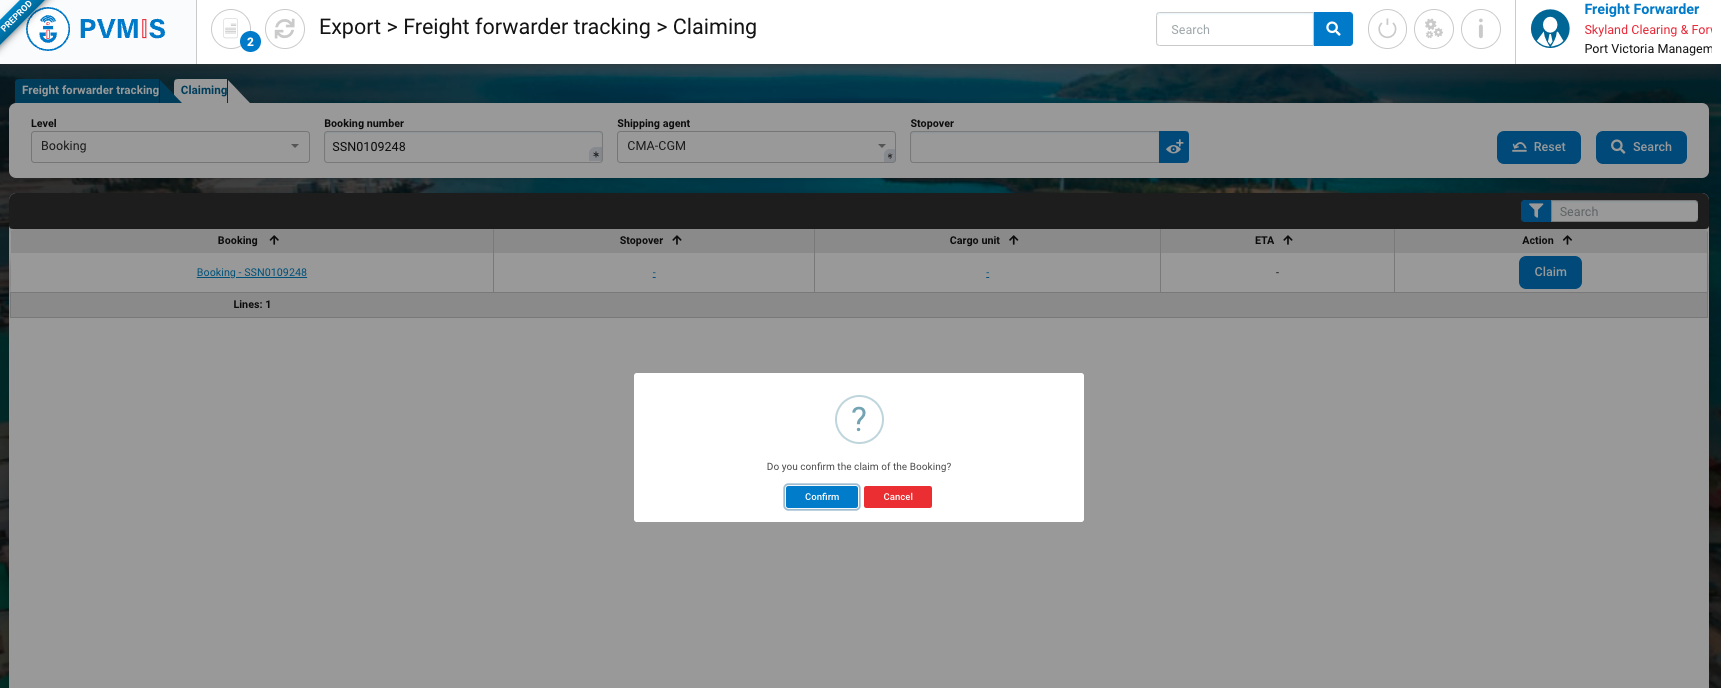1721x688 pixels.
Task: Select the Claiming tab
Action: click(x=203, y=90)
